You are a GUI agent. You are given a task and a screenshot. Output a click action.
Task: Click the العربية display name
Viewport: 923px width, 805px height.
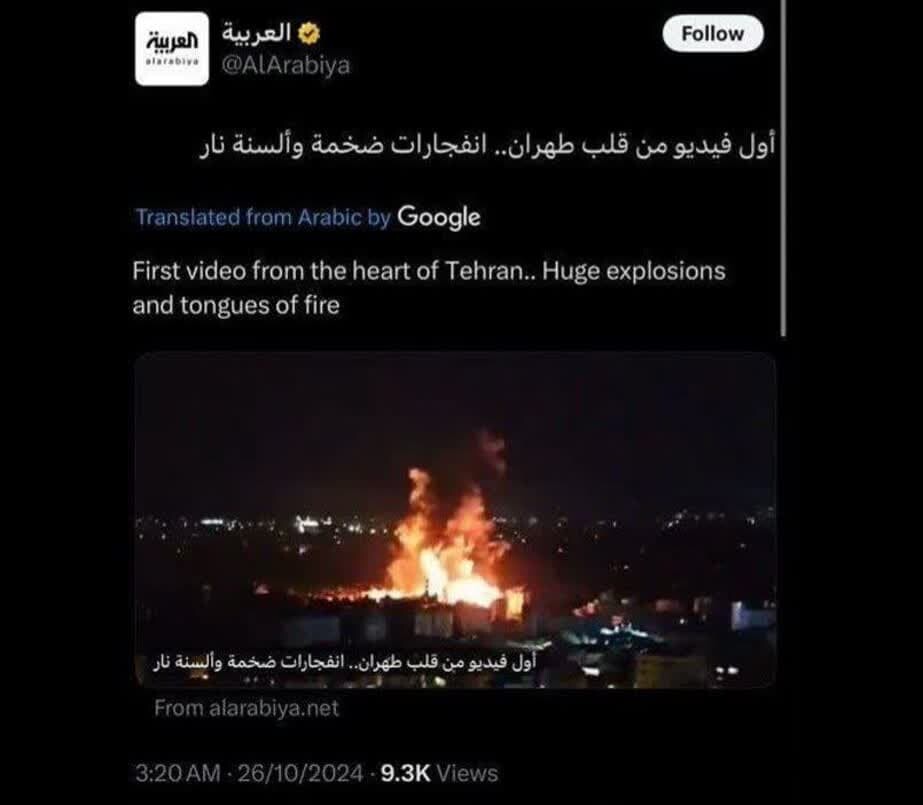coord(257,33)
